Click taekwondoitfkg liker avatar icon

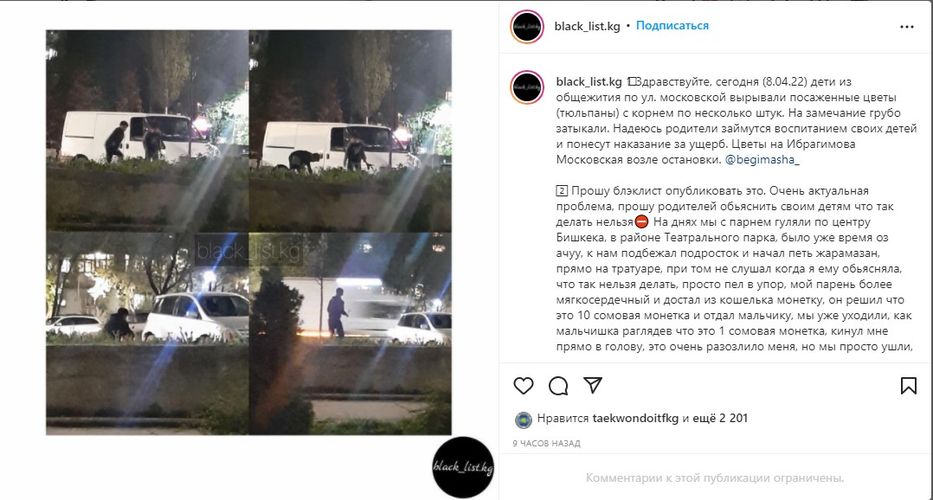(x=523, y=419)
